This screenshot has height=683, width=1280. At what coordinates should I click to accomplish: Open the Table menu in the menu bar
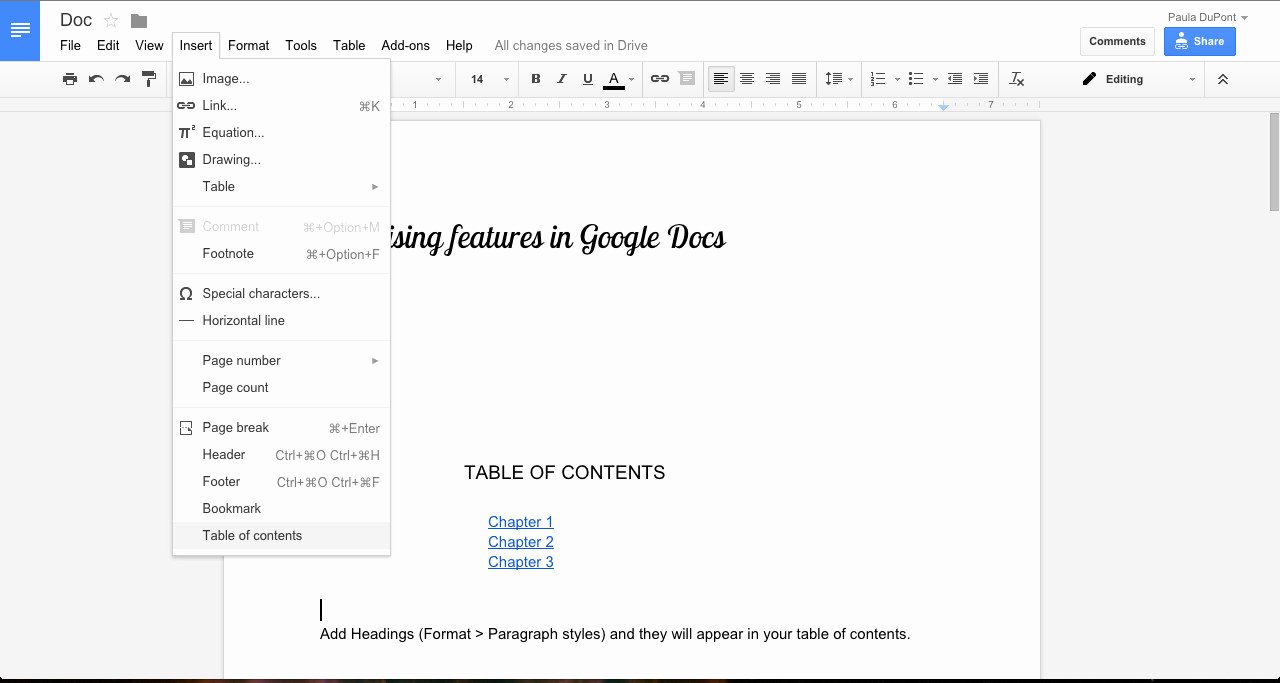349,45
